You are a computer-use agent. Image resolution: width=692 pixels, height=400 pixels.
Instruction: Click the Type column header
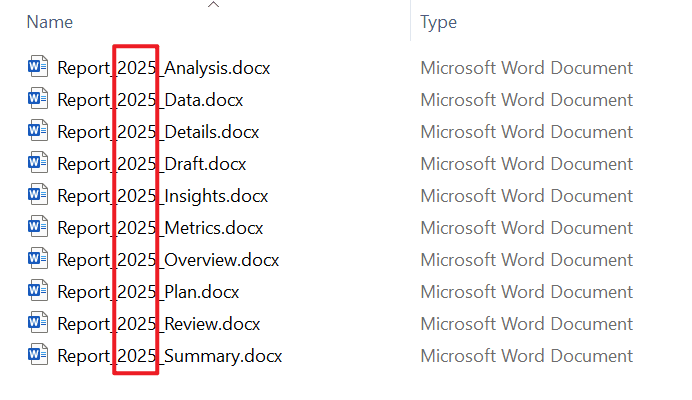coord(438,23)
